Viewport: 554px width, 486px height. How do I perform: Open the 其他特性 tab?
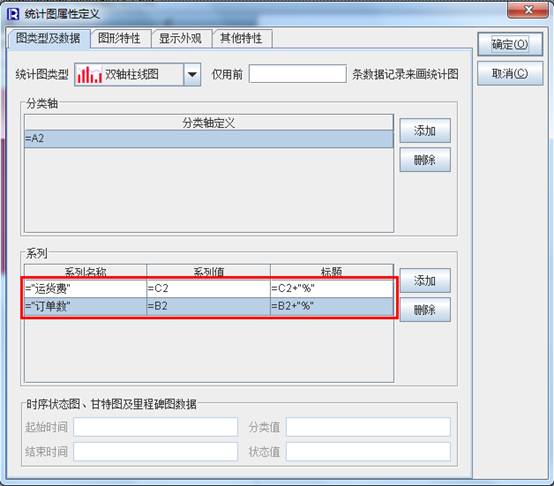point(242,38)
